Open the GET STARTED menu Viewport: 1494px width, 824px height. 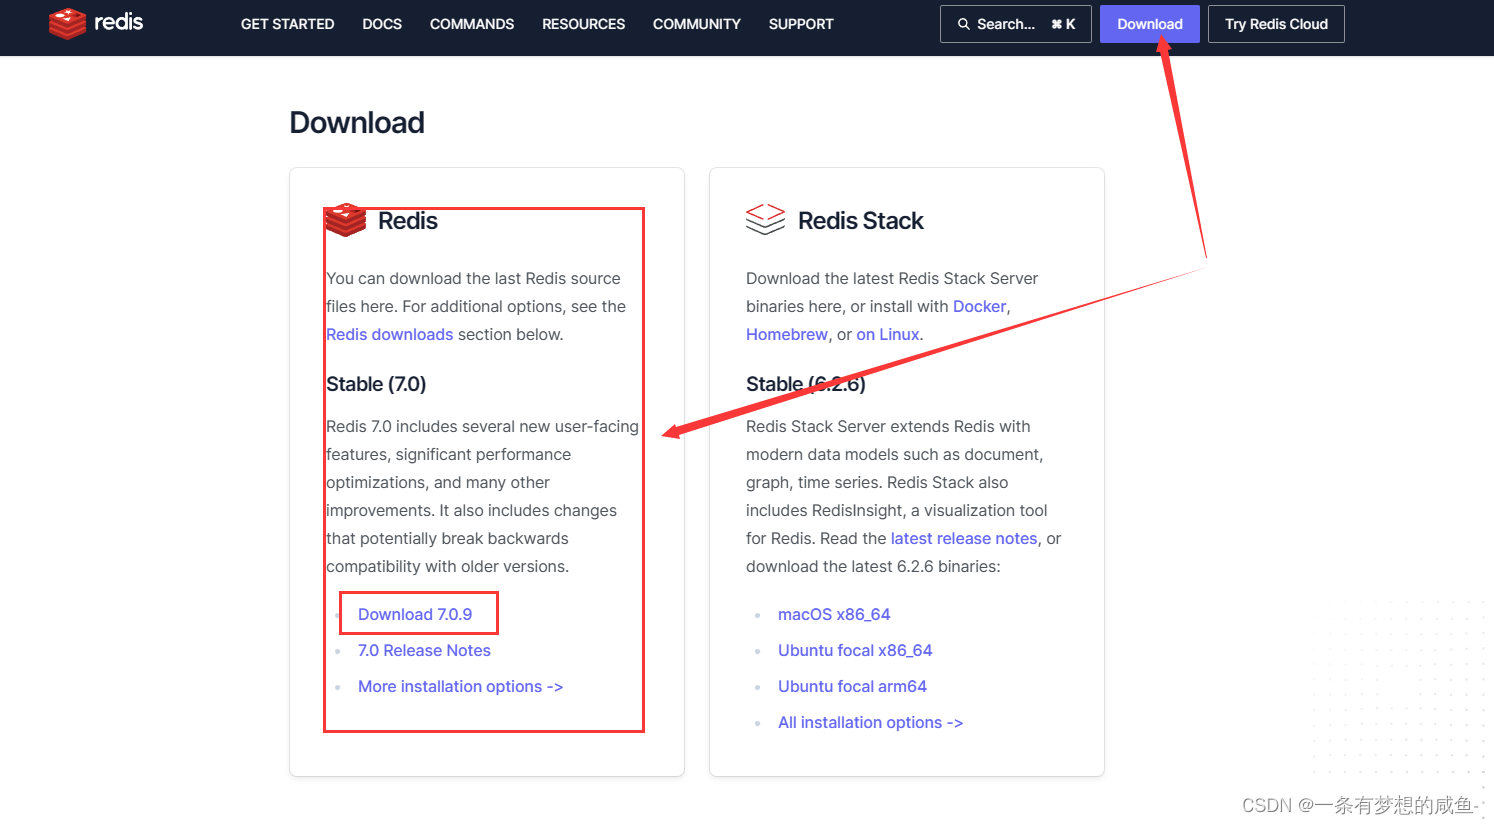[x=287, y=24]
